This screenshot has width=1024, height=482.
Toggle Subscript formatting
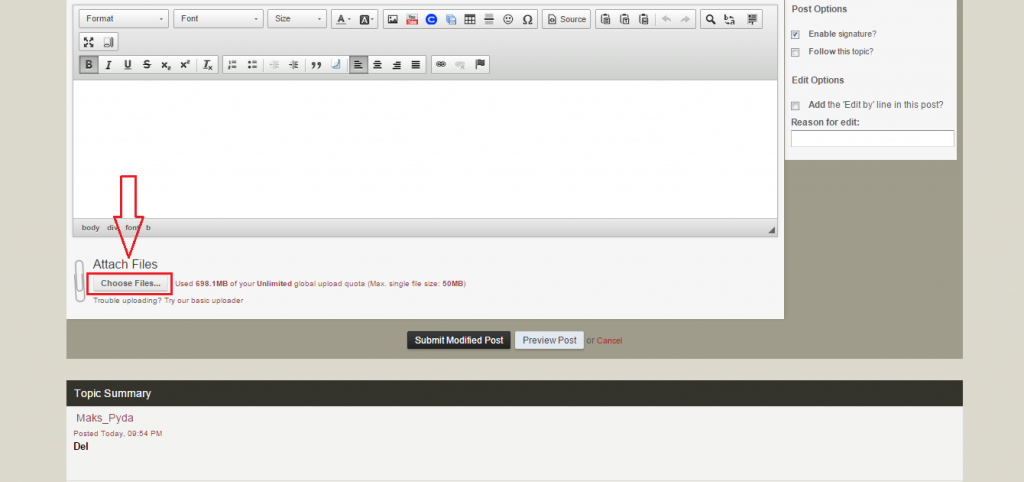coord(166,64)
